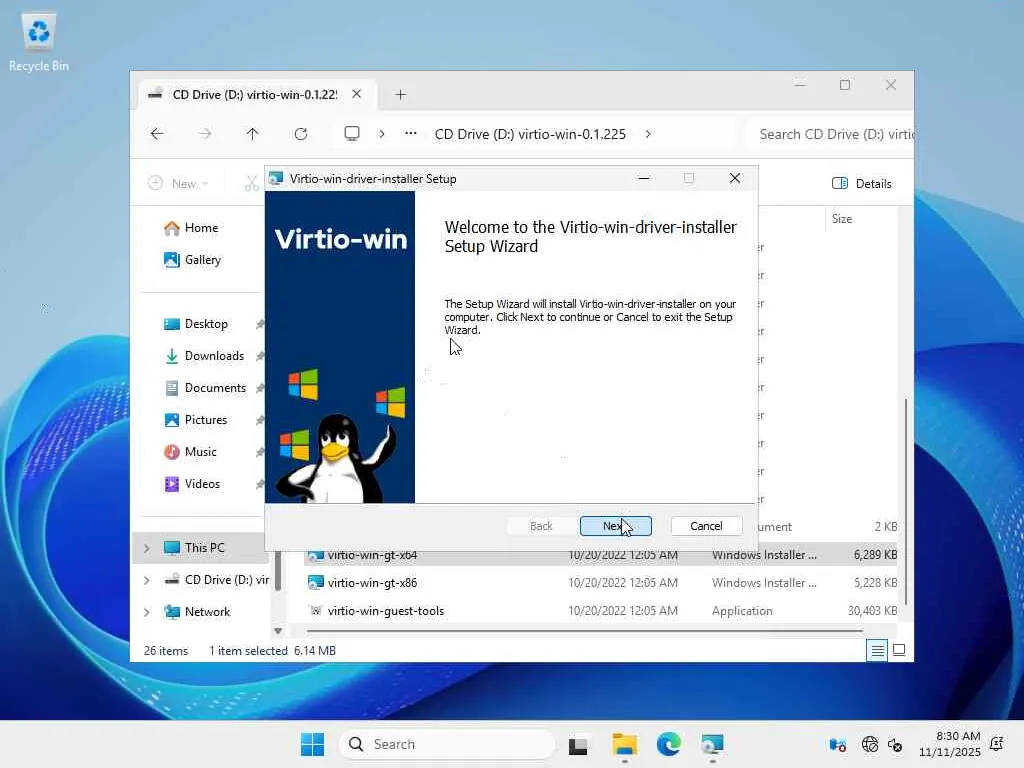Switch to details list view in status bar

coord(877,650)
